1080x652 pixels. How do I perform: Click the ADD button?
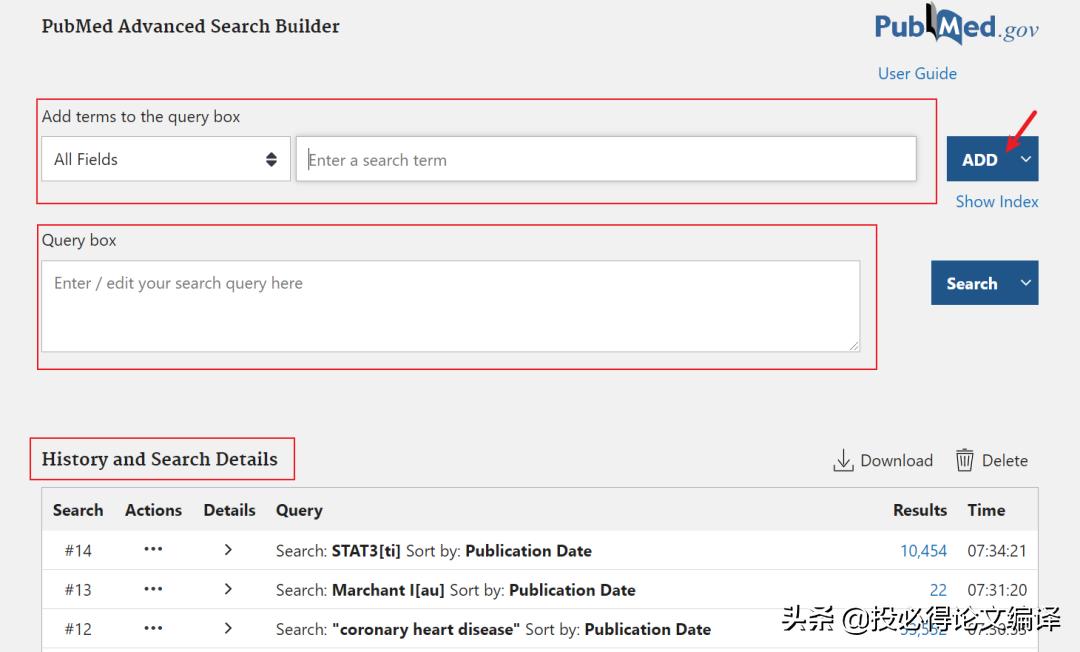tap(979, 159)
